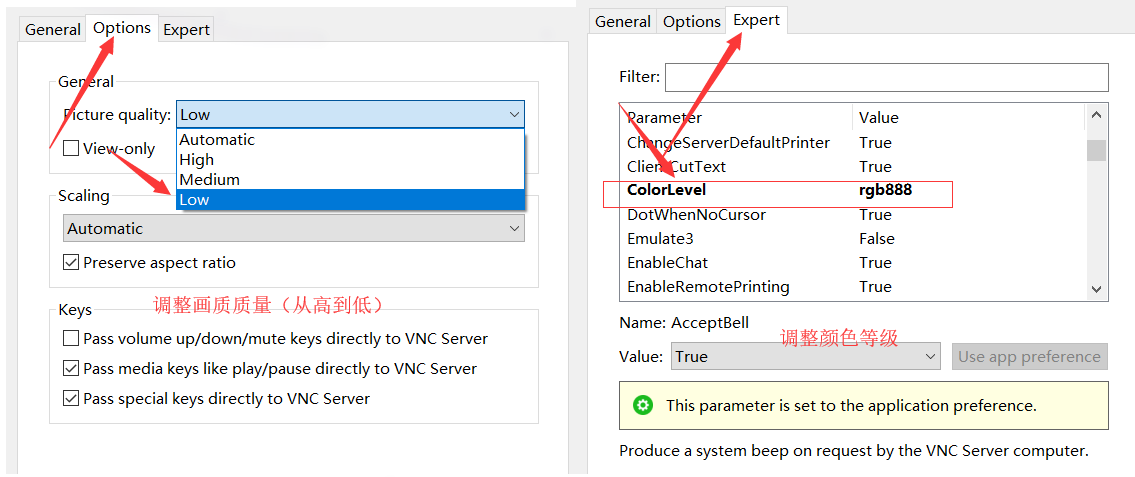1135x477 pixels.
Task: Toggle the View-only checkbox
Action: pyautogui.click(x=71, y=148)
